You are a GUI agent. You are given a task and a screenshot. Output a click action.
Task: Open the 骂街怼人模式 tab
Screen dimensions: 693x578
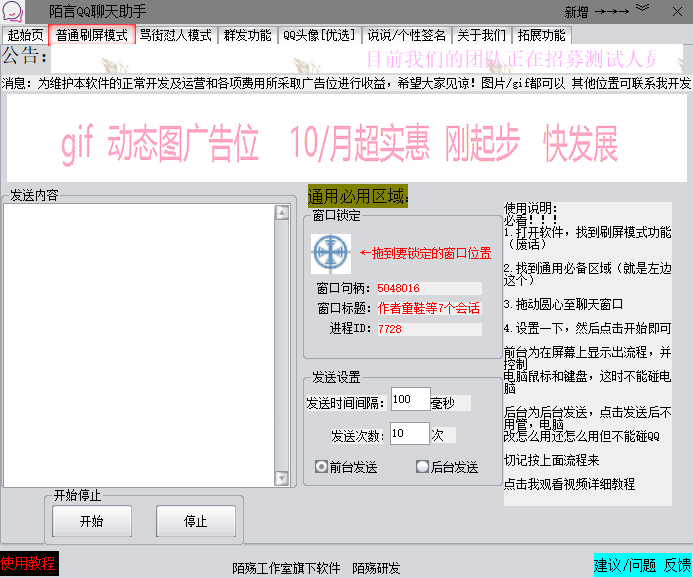coord(175,35)
